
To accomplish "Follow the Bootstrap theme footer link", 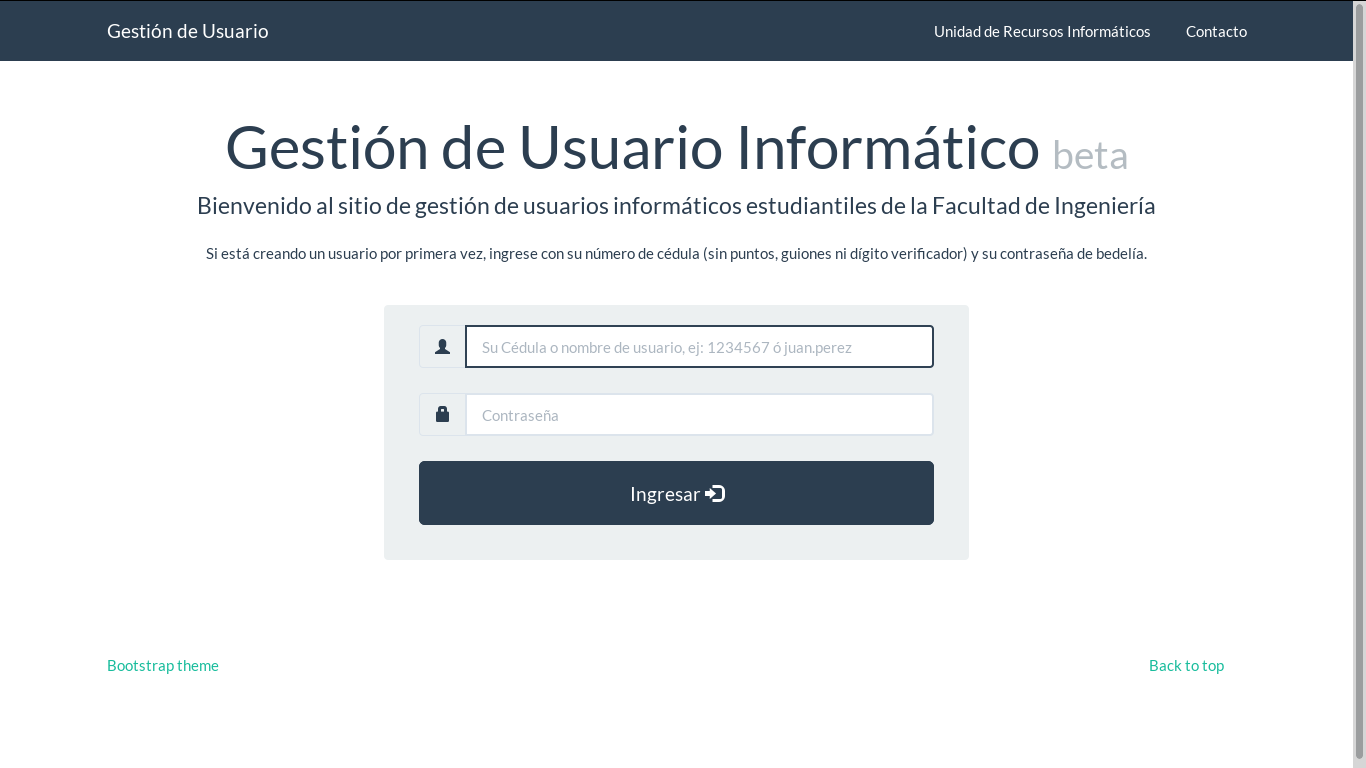I will [163, 666].
